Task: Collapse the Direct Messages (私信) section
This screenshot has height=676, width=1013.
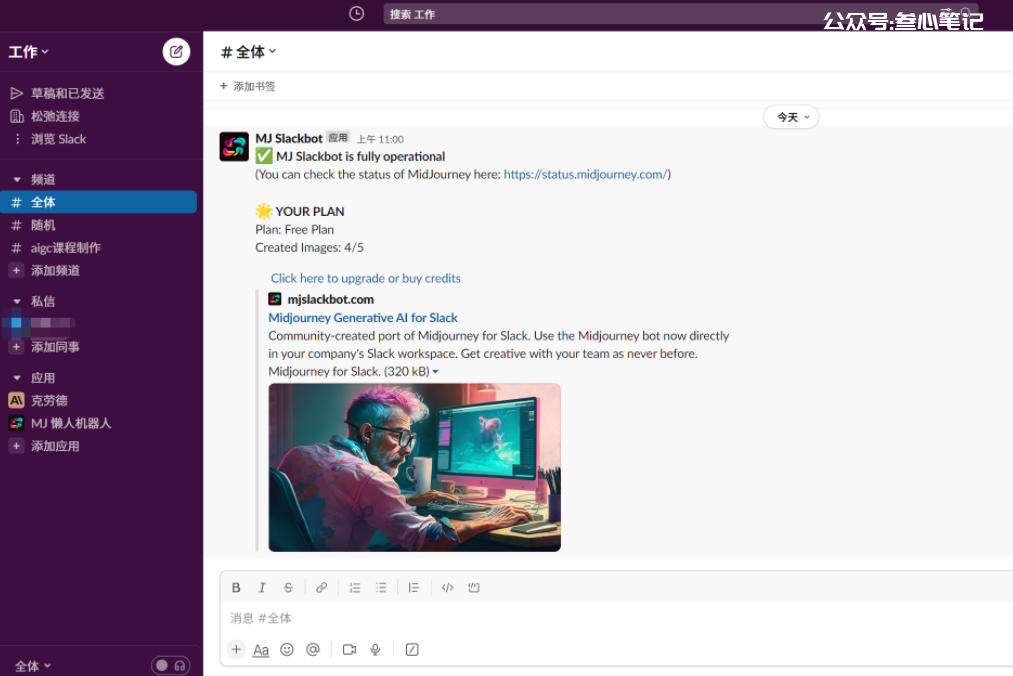Action: click(x=17, y=301)
